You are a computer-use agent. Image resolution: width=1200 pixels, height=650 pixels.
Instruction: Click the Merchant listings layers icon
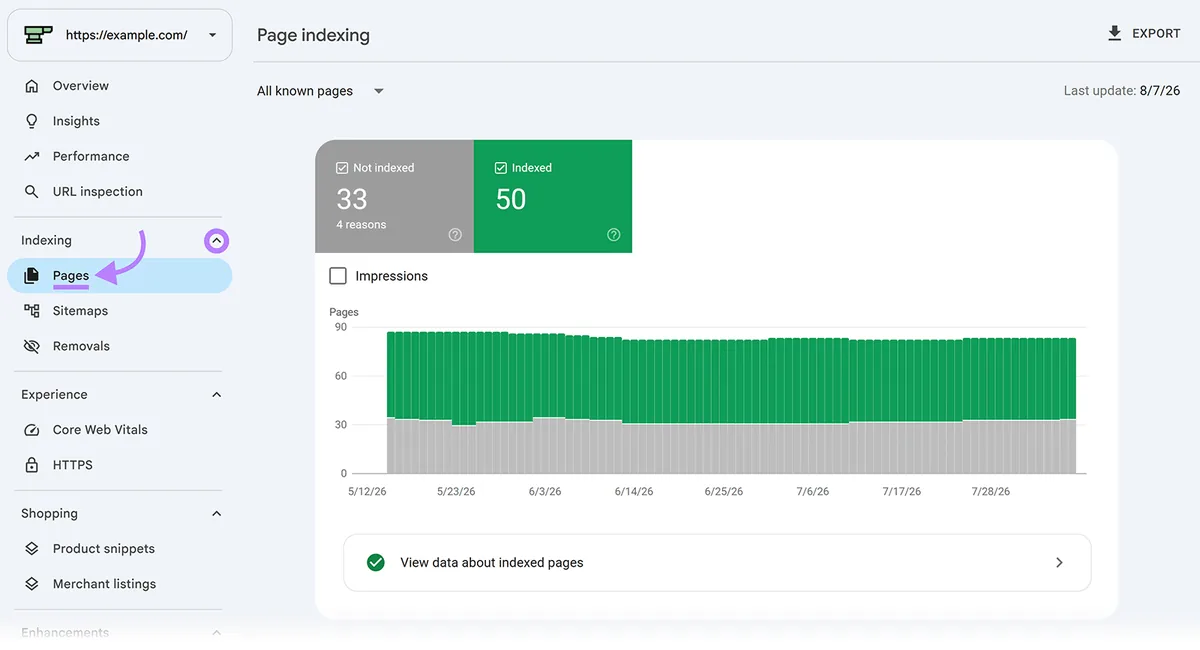(x=32, y=584)
